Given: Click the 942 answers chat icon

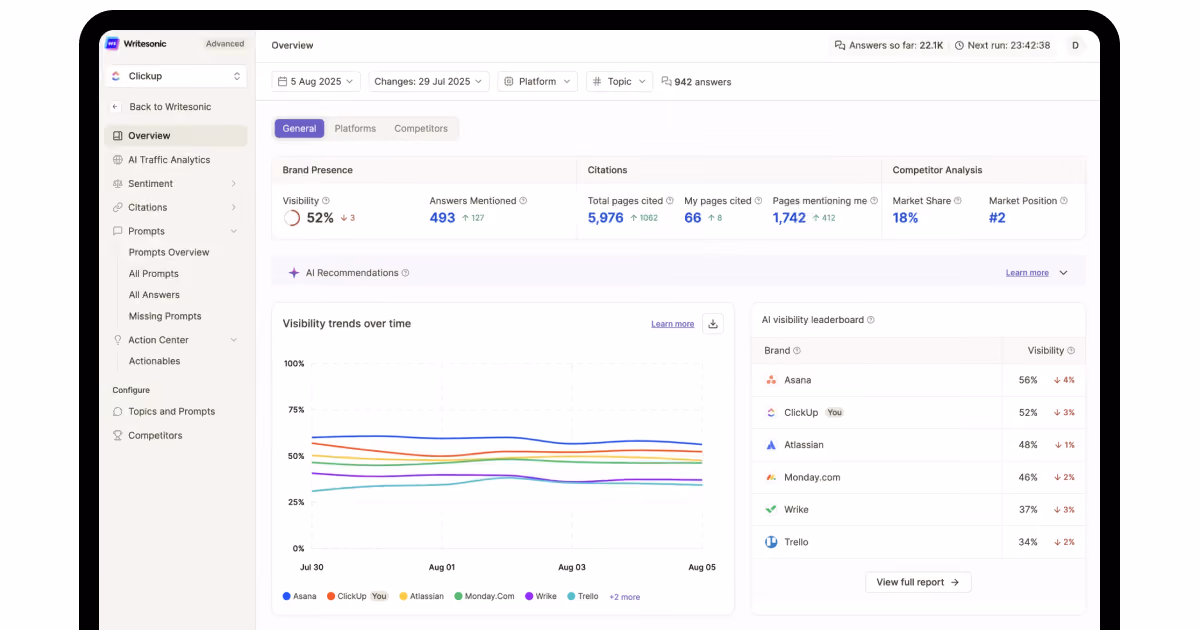Looking at the screenshot, I should click(666, 82).
